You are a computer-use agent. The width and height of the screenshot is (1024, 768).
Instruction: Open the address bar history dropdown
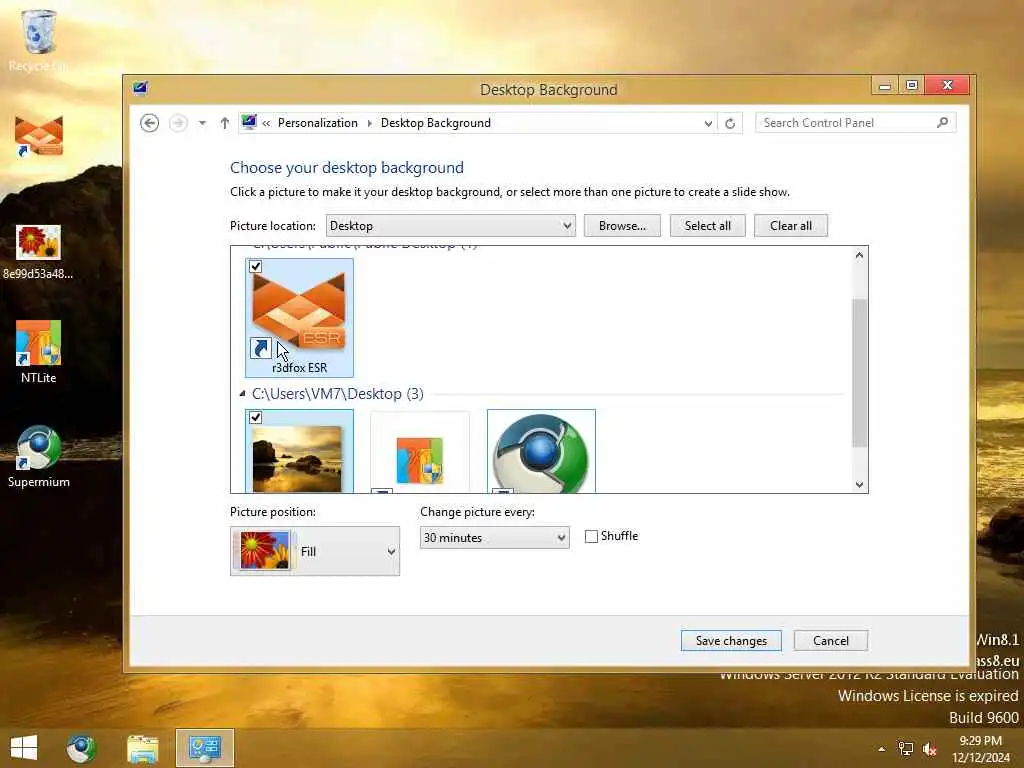pos(708,123)
